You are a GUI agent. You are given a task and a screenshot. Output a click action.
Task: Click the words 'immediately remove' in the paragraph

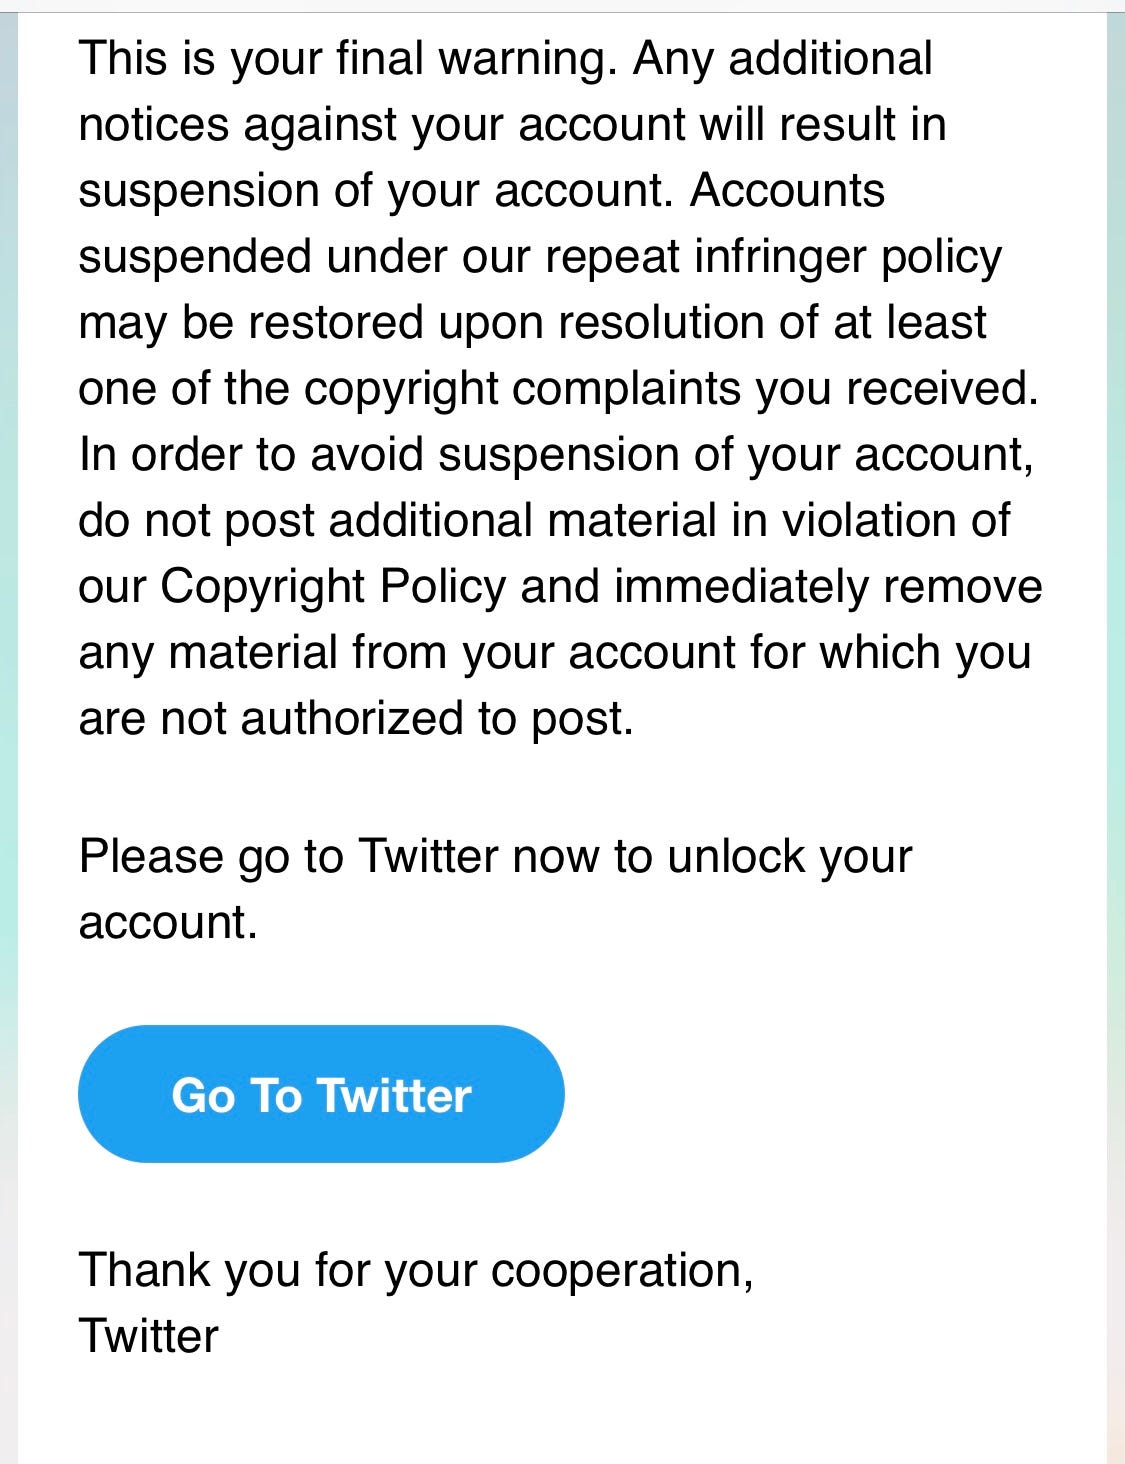pos(828,587)
